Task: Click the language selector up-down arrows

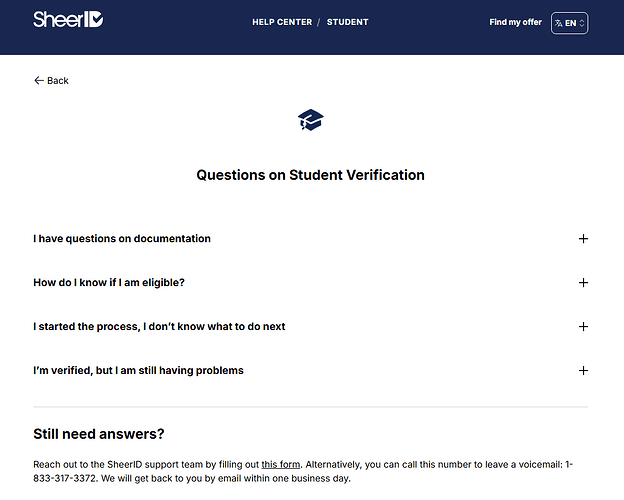Action: 581,23
